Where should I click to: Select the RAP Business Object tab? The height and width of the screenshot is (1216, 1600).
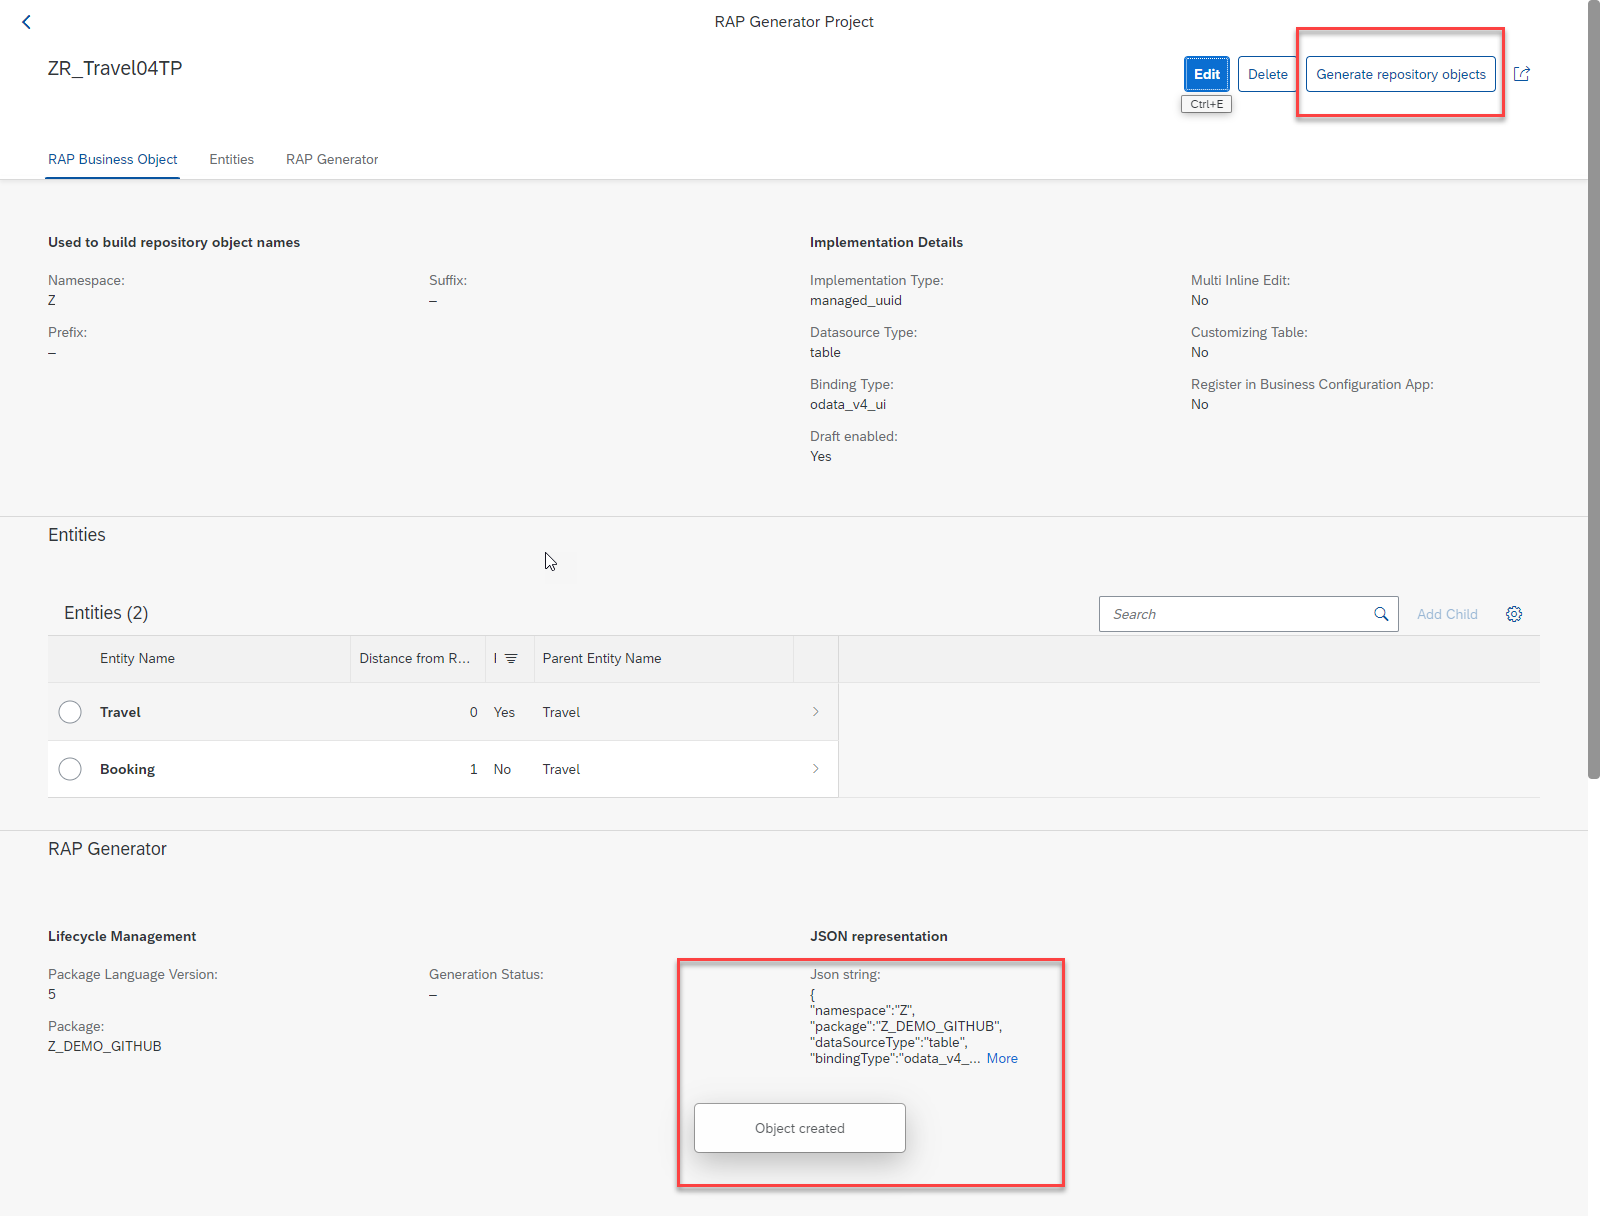point(113,160)
